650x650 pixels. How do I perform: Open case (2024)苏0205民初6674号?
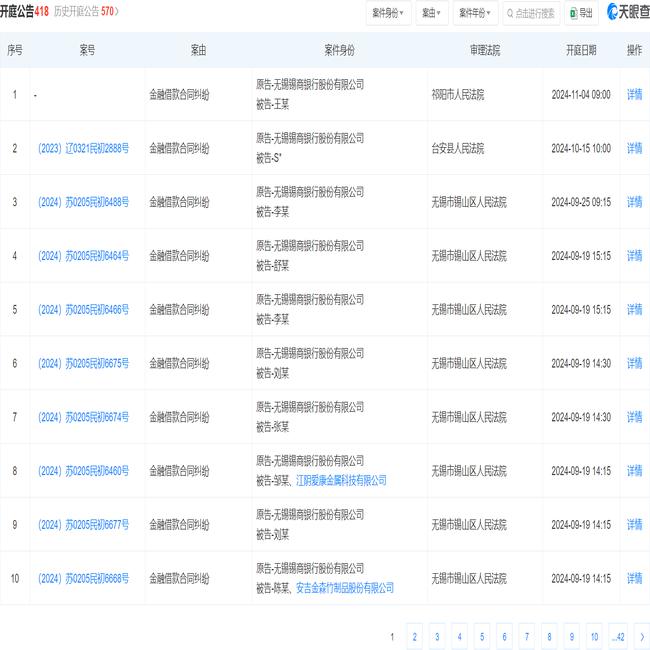[x=83, y=417]
